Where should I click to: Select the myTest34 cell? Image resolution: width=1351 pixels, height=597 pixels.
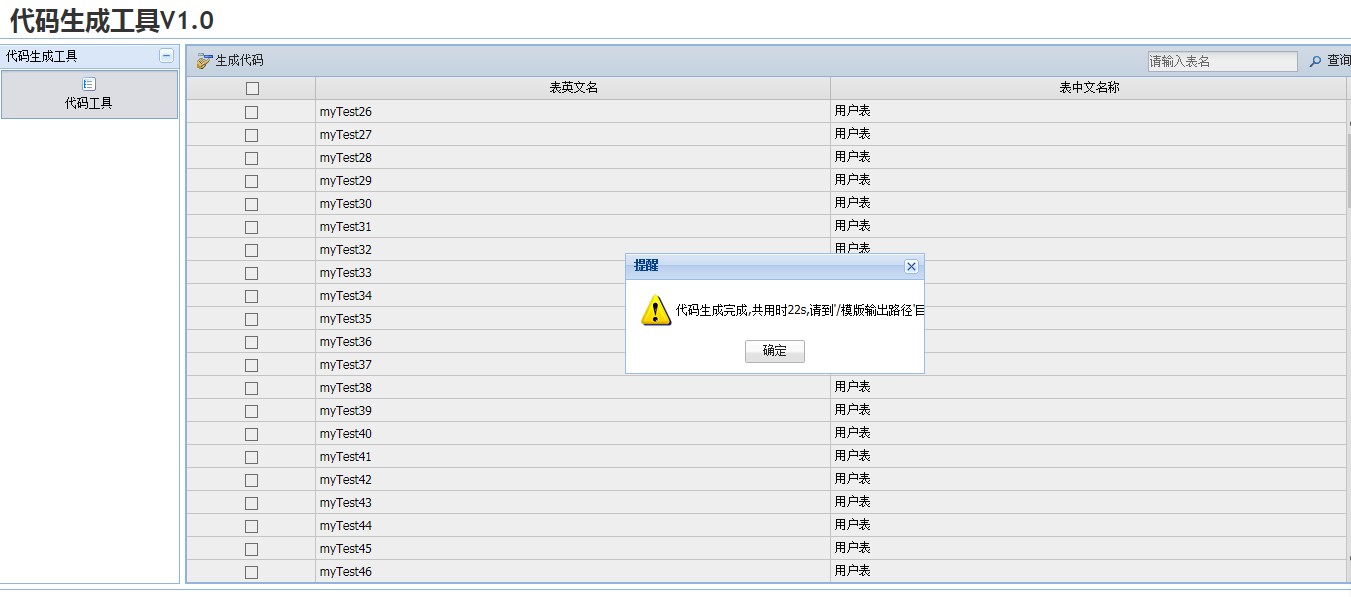573,296
